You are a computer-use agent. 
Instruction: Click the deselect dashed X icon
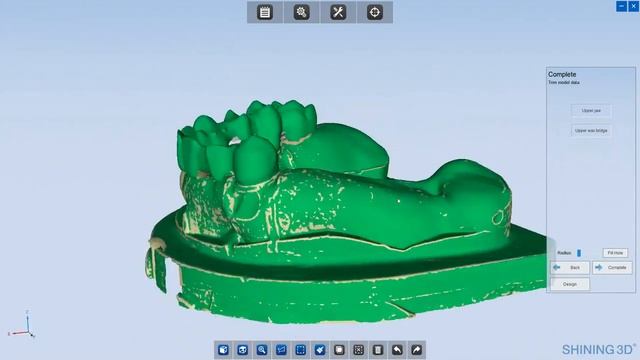[358, 350]
